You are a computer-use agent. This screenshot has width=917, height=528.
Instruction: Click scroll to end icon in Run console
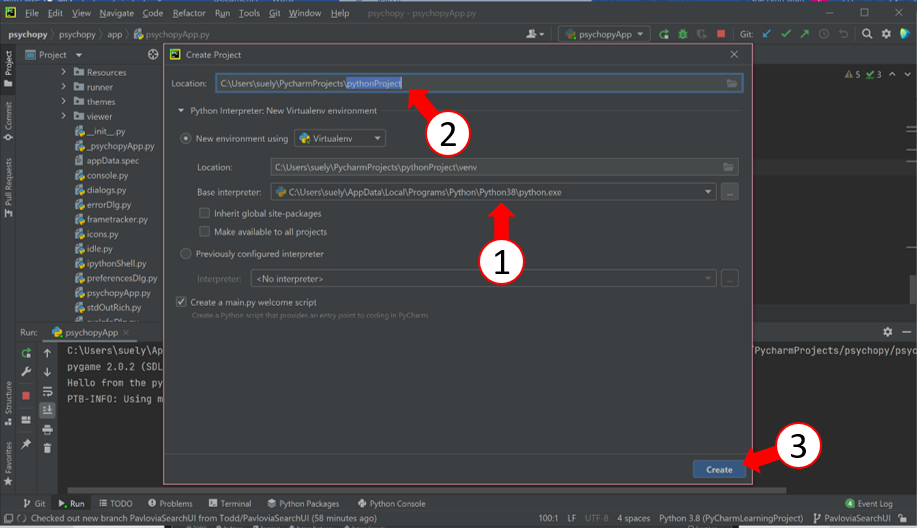point(47,410)
